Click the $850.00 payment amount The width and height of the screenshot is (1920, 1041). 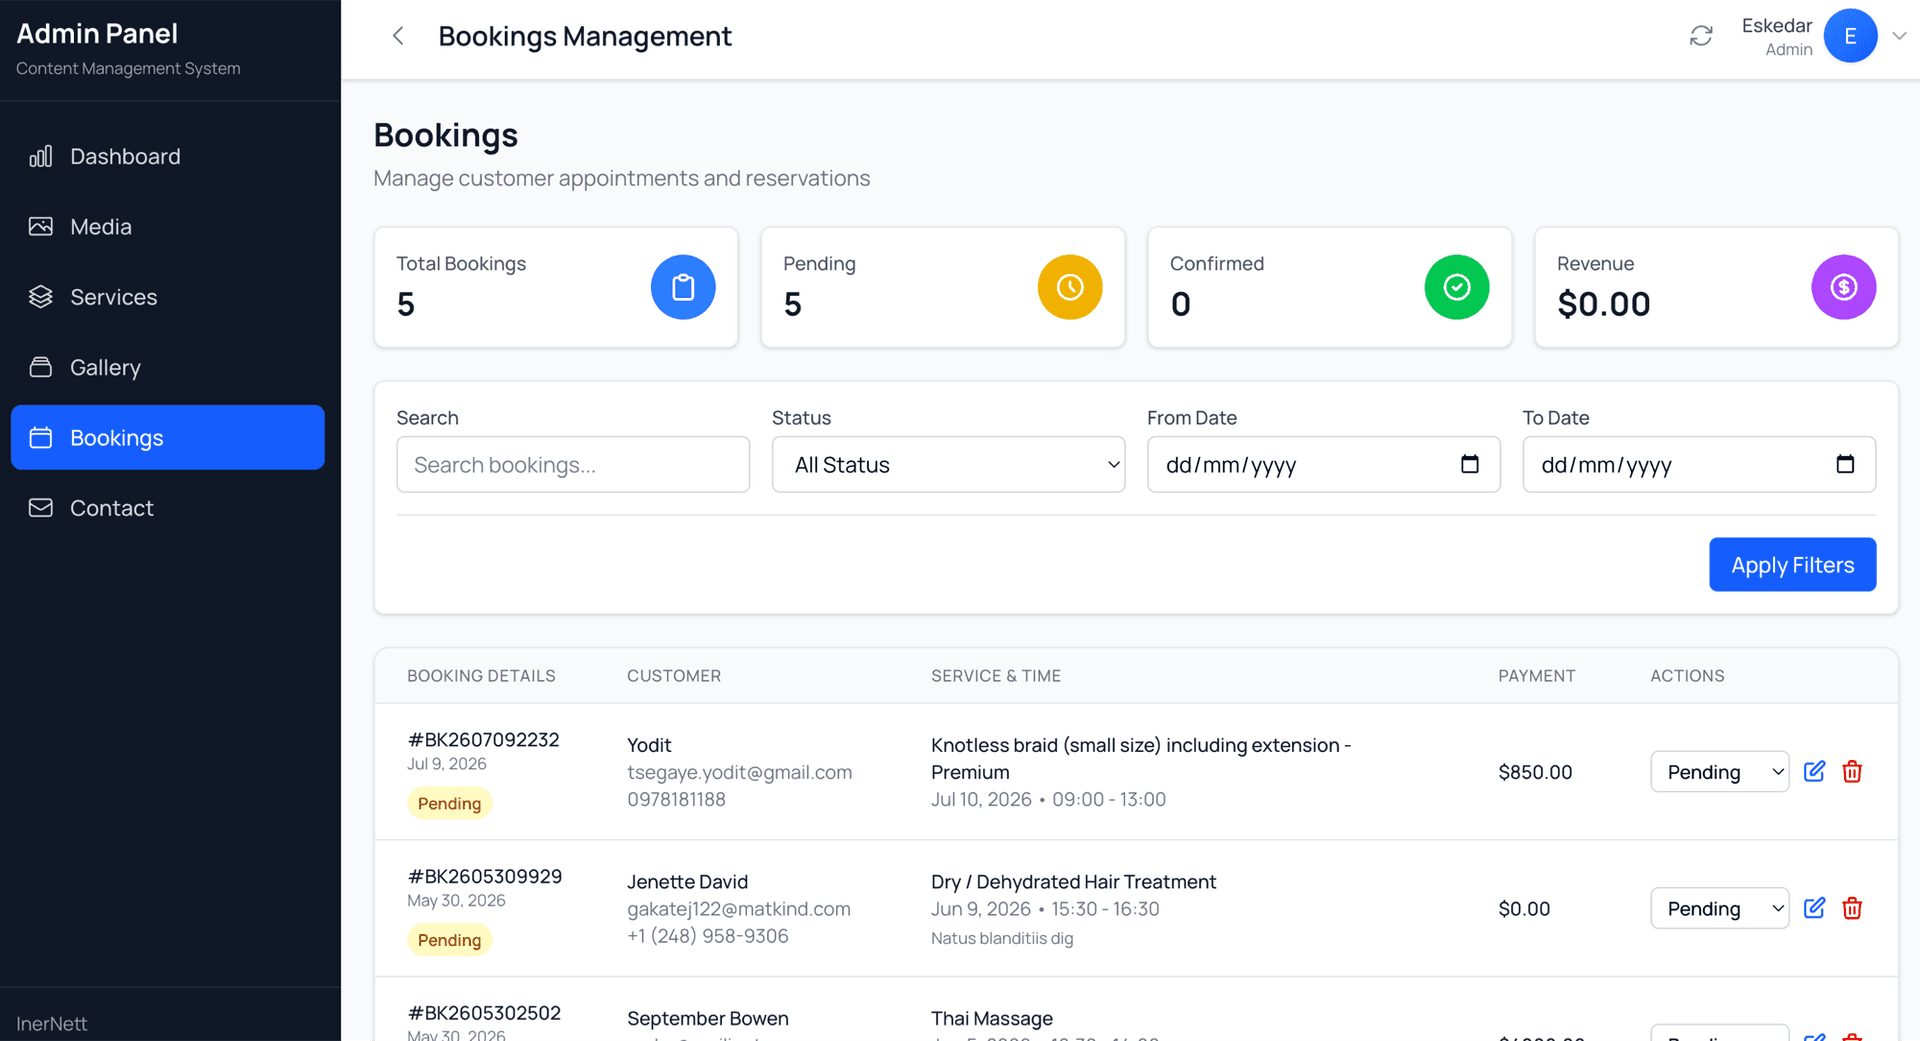(x=1535, y=772)
